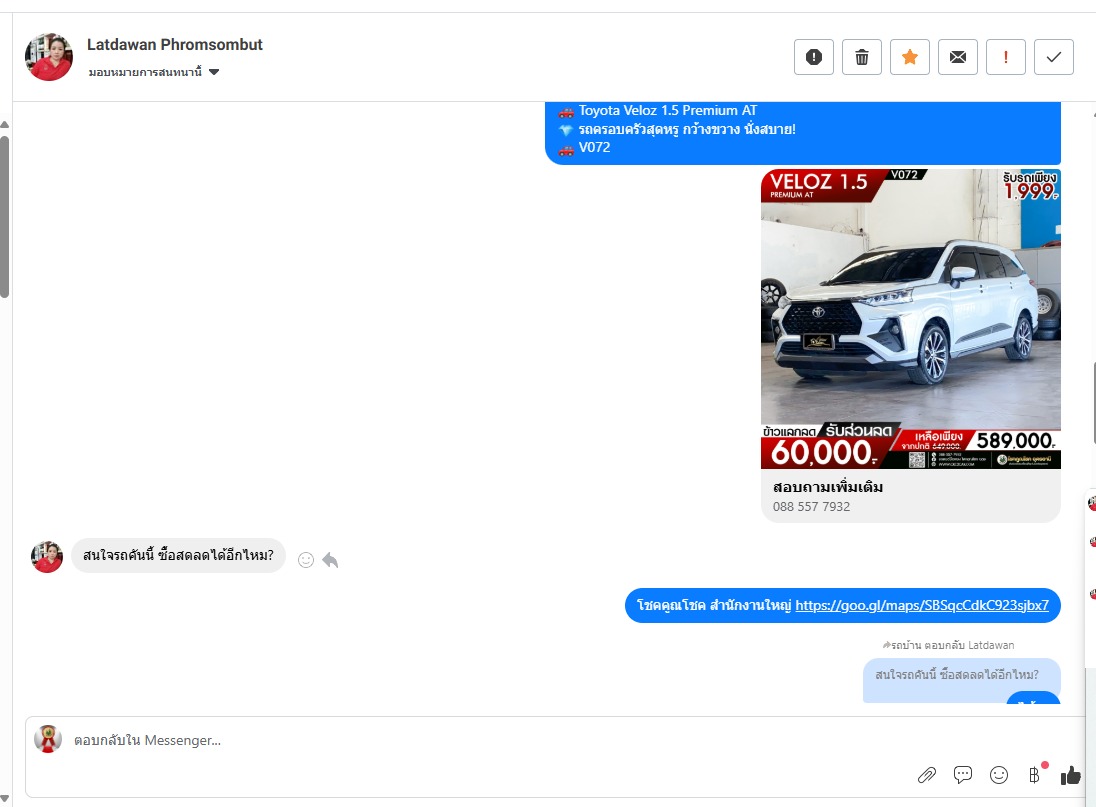React with emoji to customer message
Image resolution: width=1096 pixels, height=807 pixels.
305,560
